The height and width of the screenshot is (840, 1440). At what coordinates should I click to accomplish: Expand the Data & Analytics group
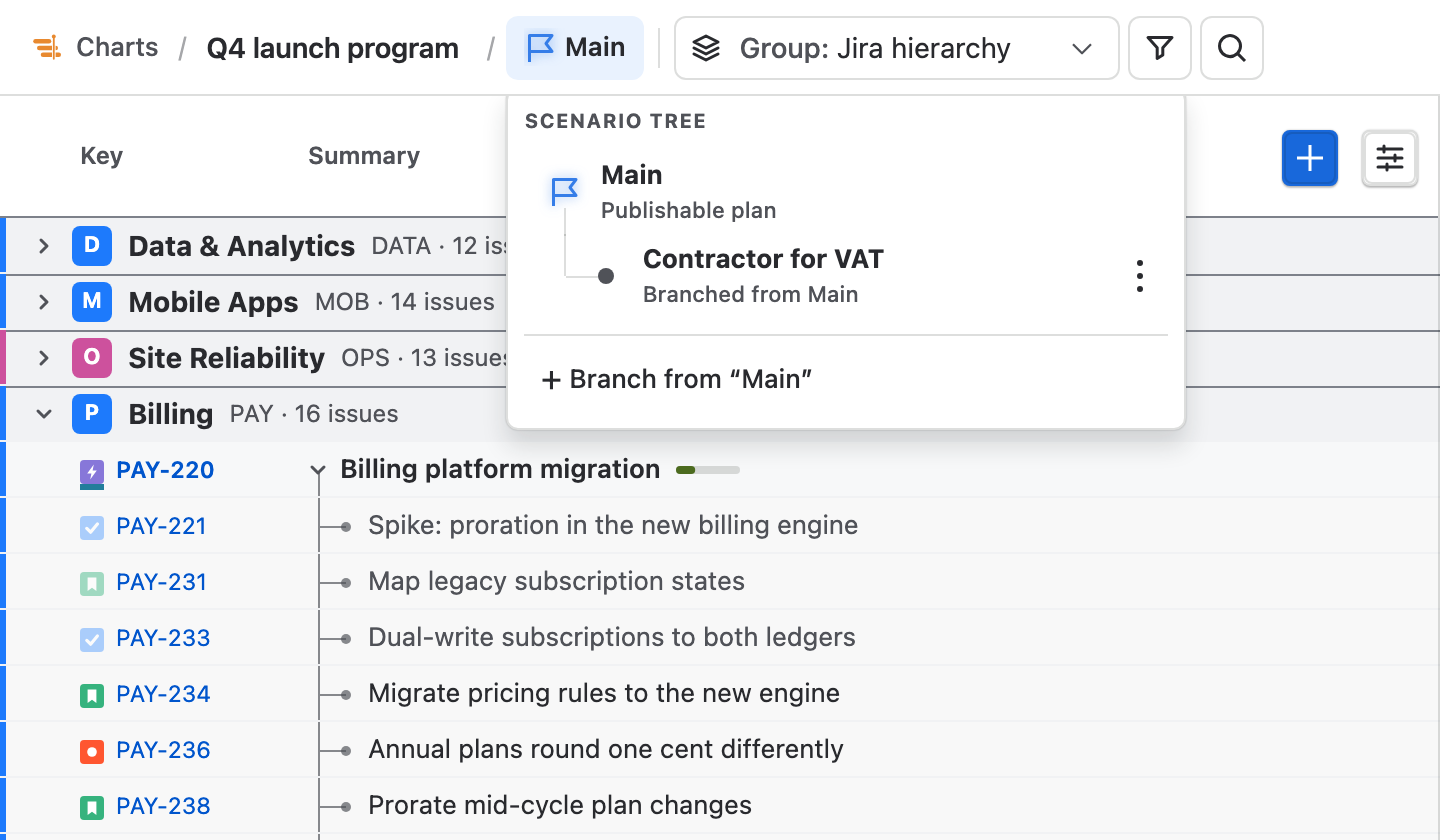[43, 246]
